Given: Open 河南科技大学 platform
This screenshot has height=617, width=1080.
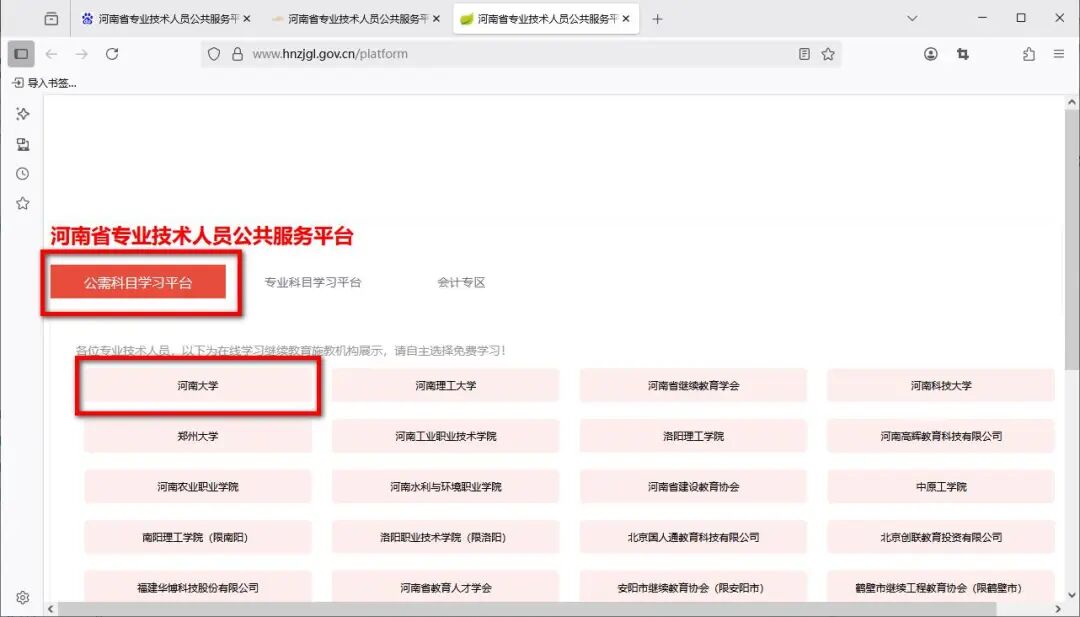Looking at the screenshot, I should [941, 386].
